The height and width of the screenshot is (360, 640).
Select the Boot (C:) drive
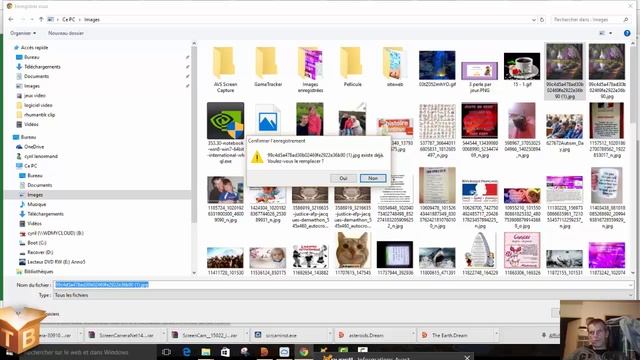[37, 243]
